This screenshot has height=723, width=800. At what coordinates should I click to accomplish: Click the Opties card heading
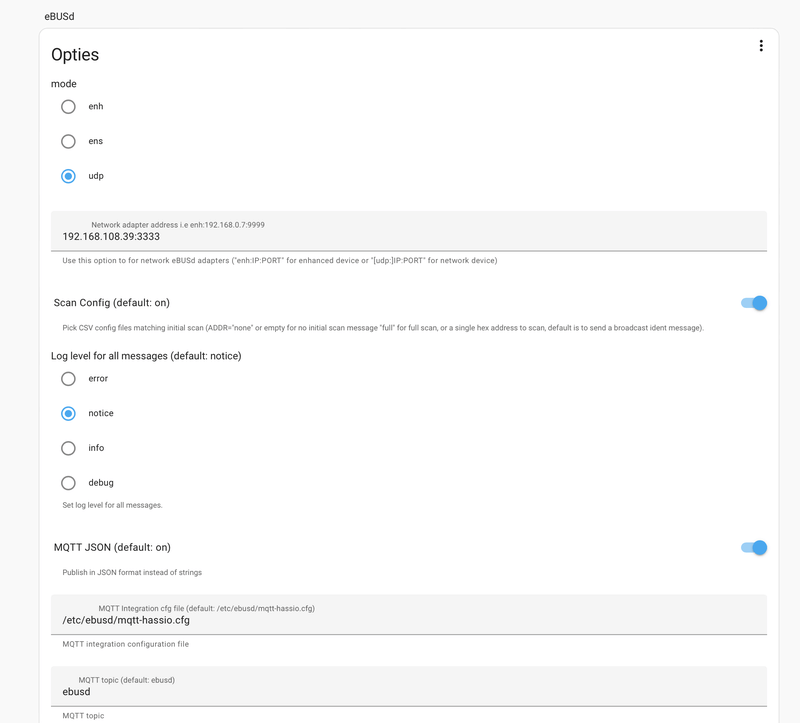point(75,55)
